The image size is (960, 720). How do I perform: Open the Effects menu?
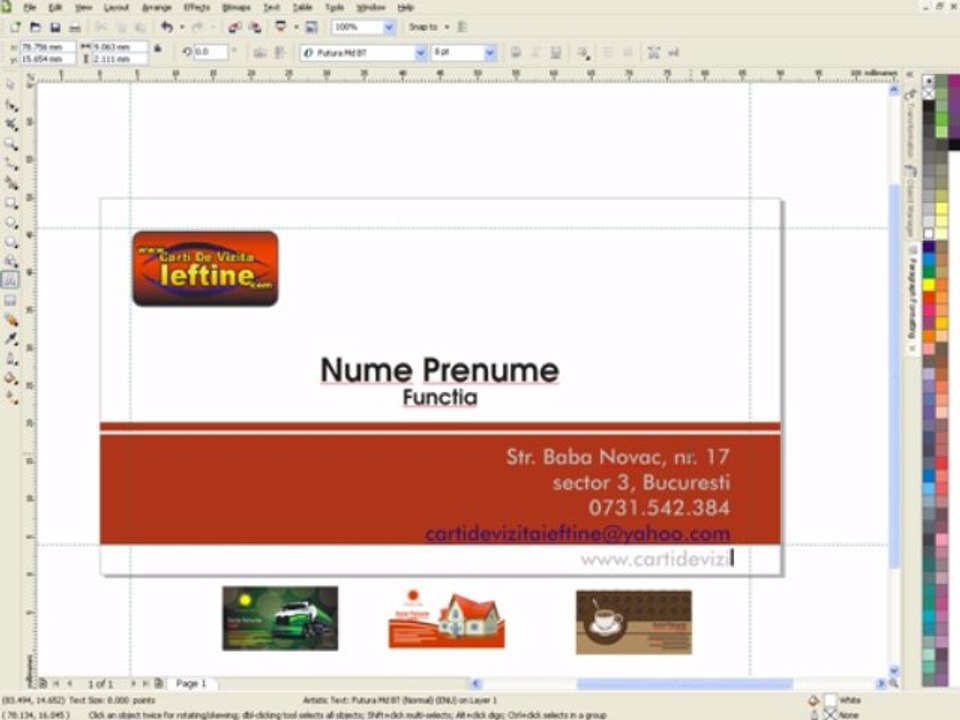[x=197, y=7]
